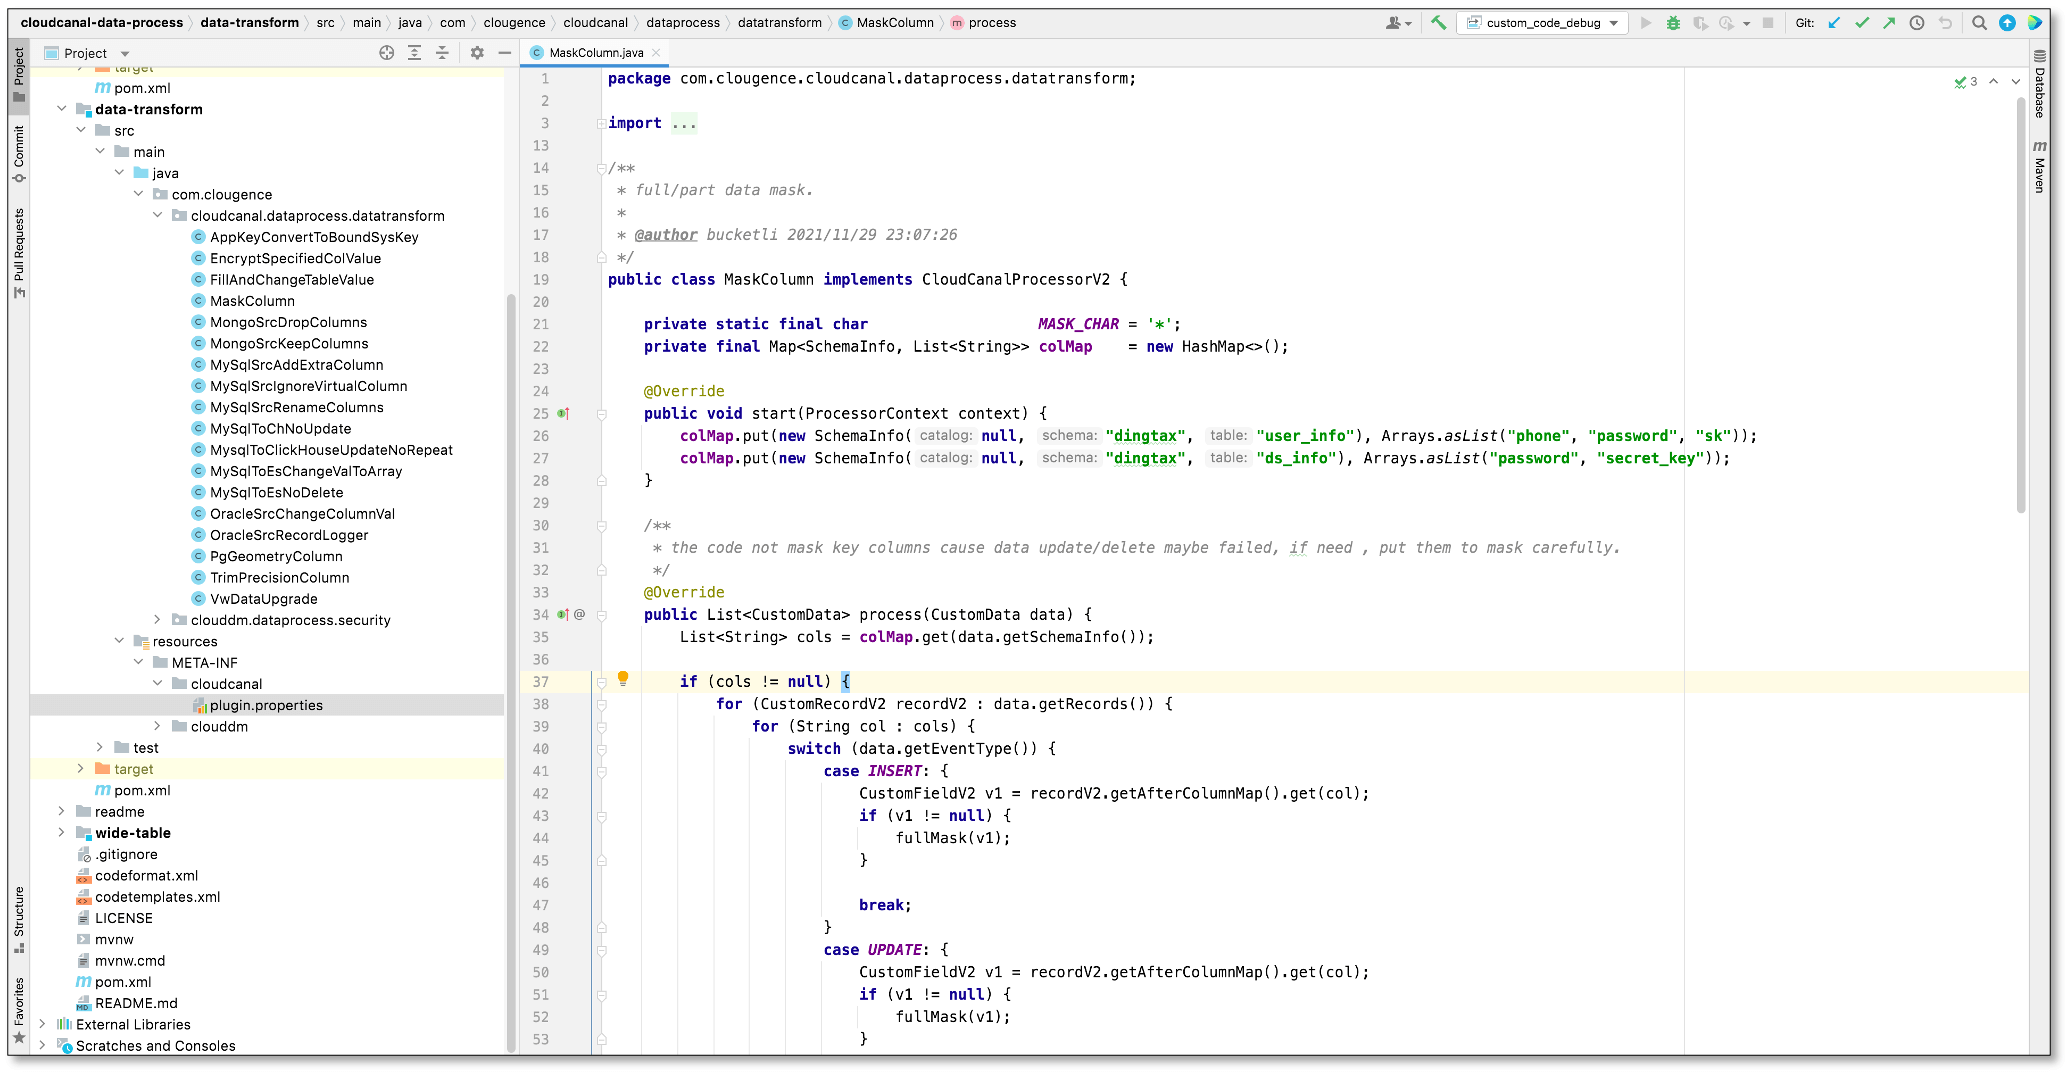Open custom_code_debug run configuration dropdown
This screenshot has height=1076, width=2068.
[1542, 23]
